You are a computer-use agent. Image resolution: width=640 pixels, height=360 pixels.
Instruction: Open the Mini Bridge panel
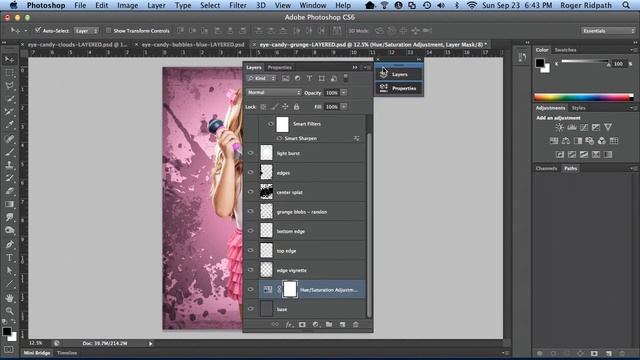tap(37, 353)
